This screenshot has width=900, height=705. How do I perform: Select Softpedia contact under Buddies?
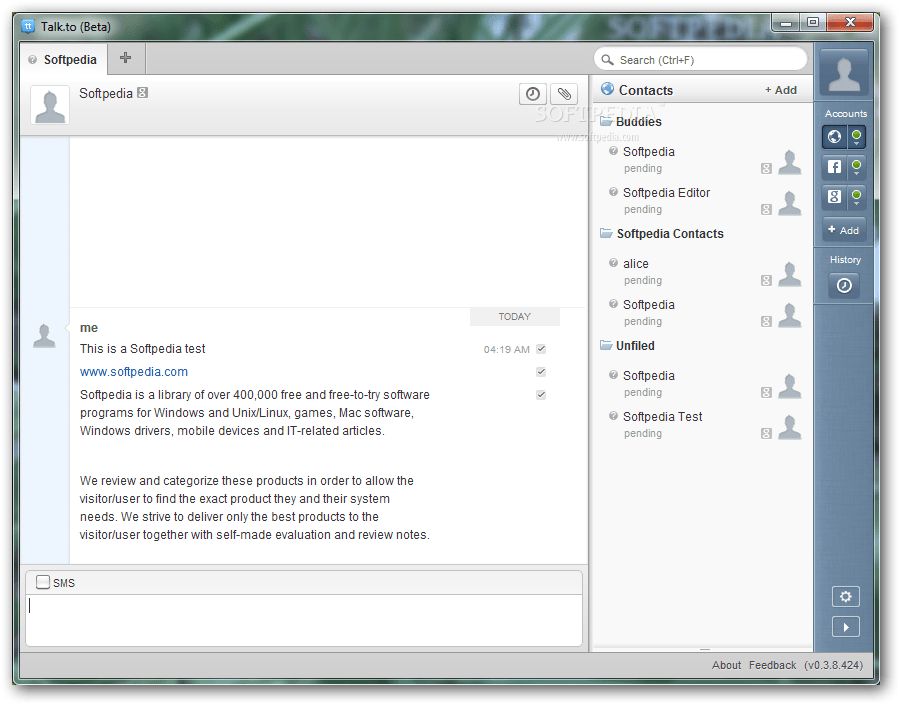704,160
